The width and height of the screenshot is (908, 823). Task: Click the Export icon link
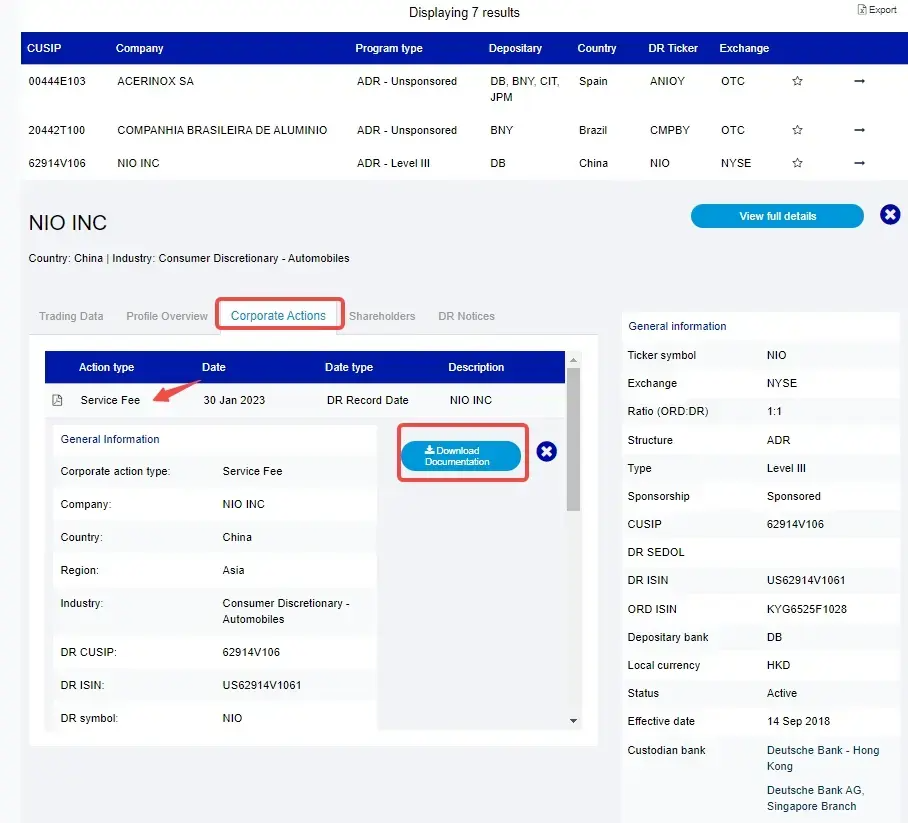coord(876,10)
